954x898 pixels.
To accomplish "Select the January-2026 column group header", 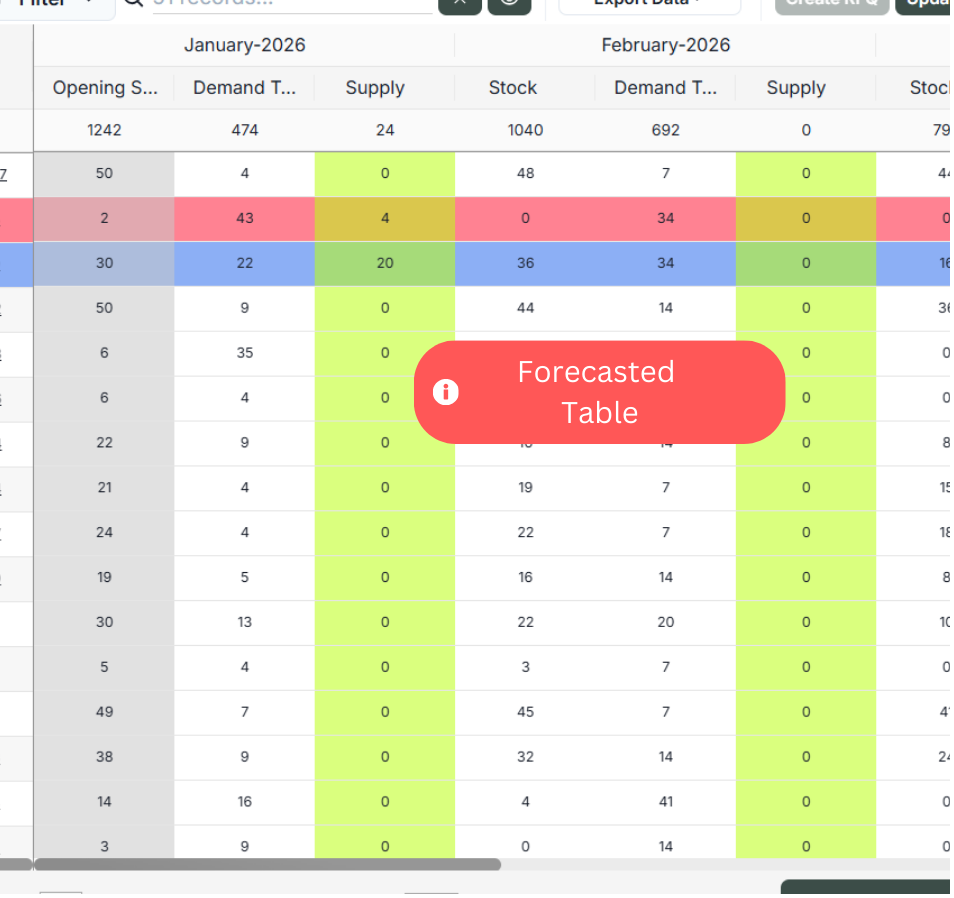I will point(244,45).
